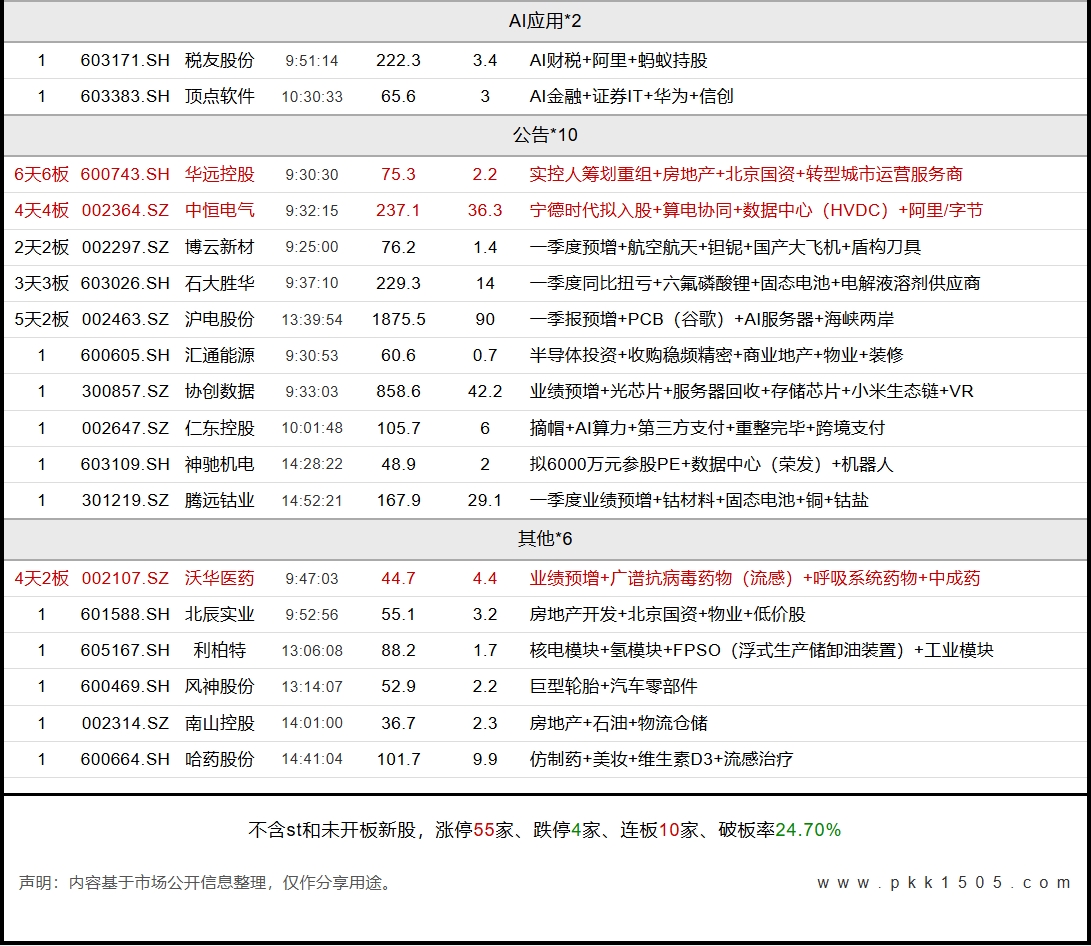Open stock code 600605.SH
Image resolution: width=1091 pixels, height=946 pixels.
tap(125, 355)
